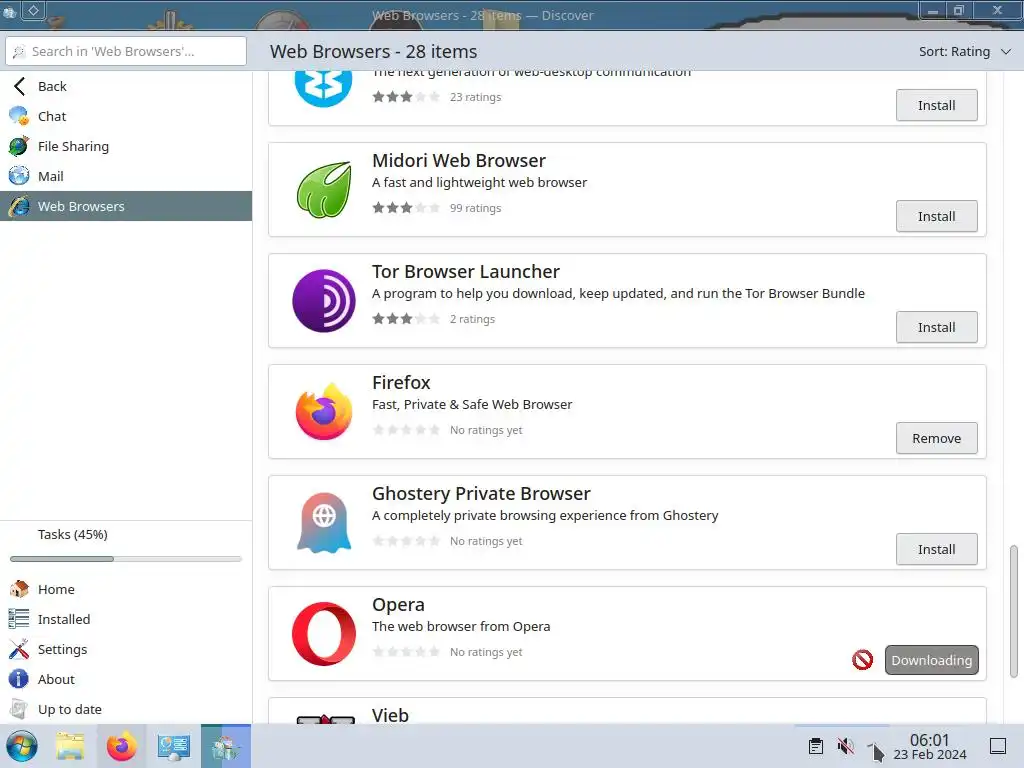The image size is (1024, 768).
Task: Click the Opera Downloading button
Action: pyautogui.click(x=931, y=660)
